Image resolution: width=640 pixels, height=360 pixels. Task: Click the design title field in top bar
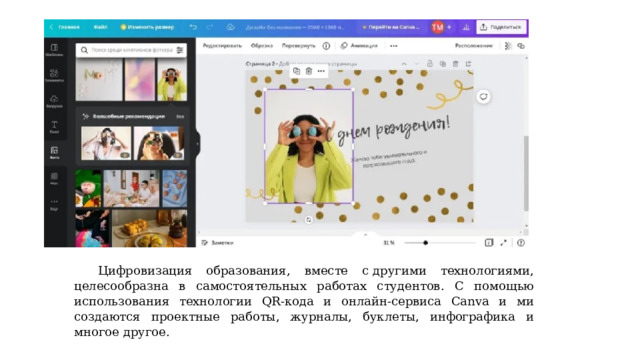[x=295, y=27]
